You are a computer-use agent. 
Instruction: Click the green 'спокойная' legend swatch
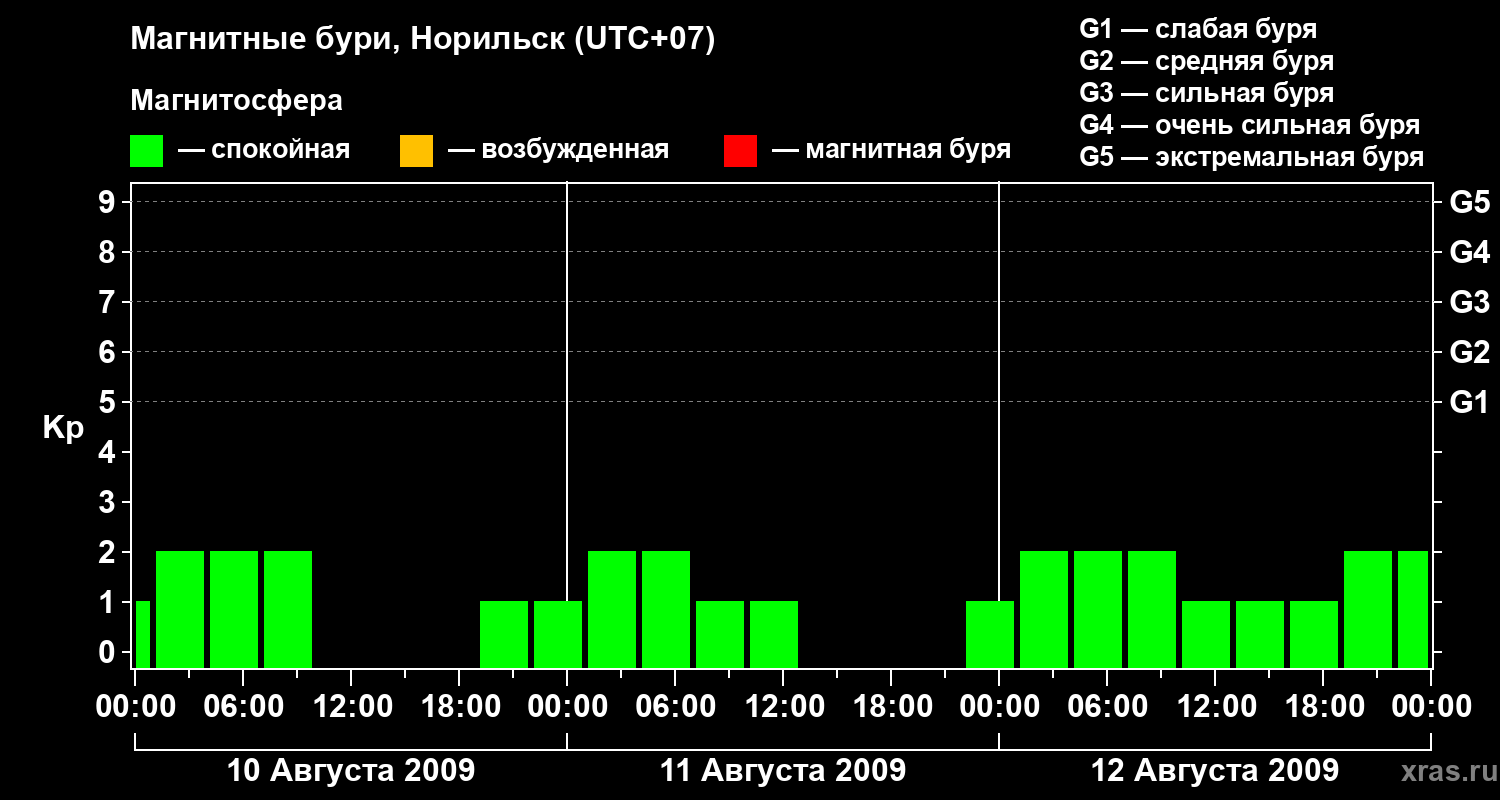[x=147, y=151]
